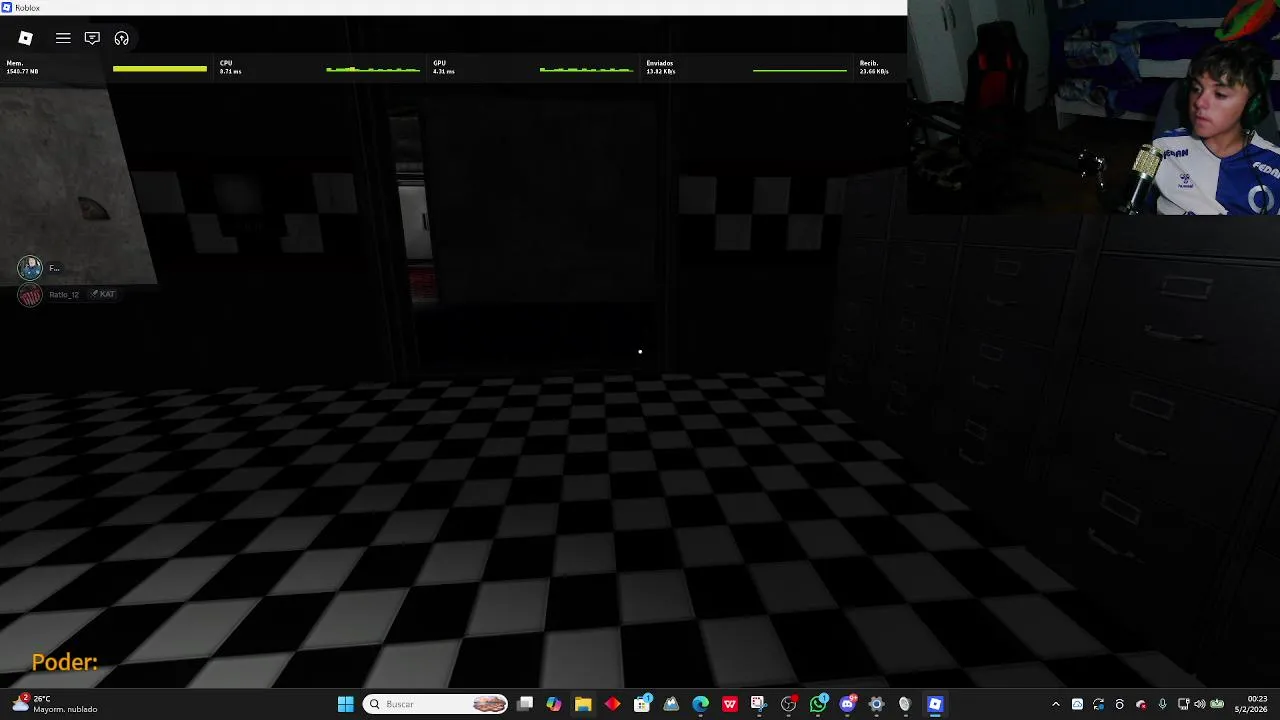Open the mountain-icon app on taskbar
The width and height of the screenshot is (1280, 720).
pos(671,704)
